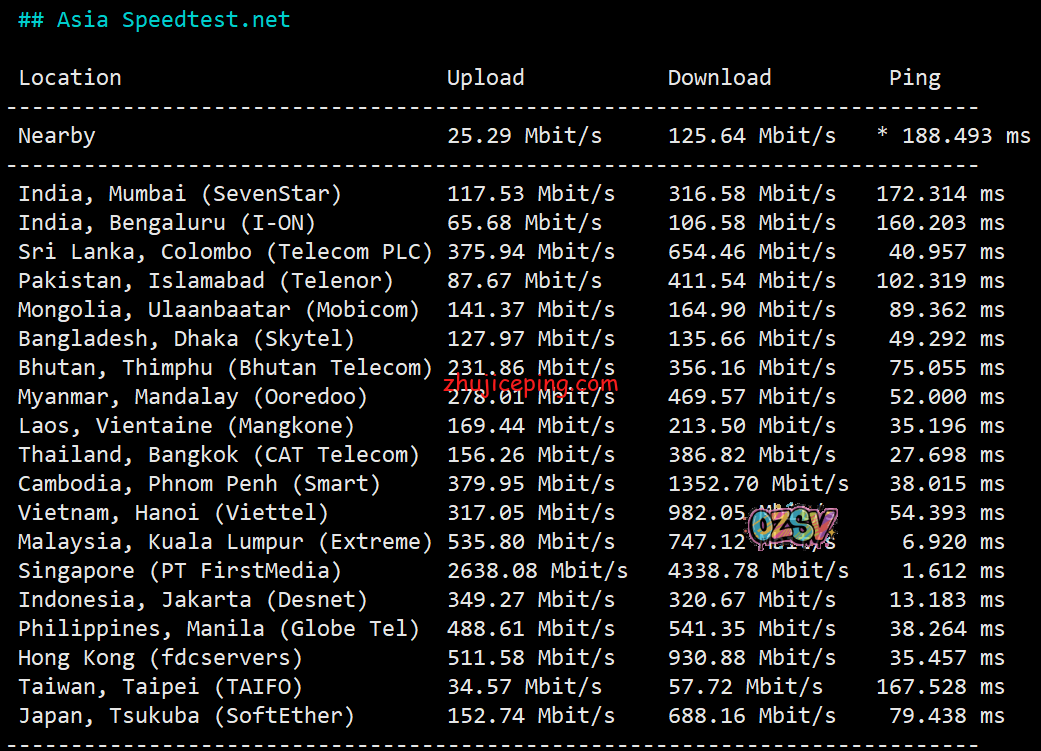Screen dimensions: 1041x751
Task: Click the 1352.70 Mbit/s Cambodia download value
Action: click(x=758, y=484)
